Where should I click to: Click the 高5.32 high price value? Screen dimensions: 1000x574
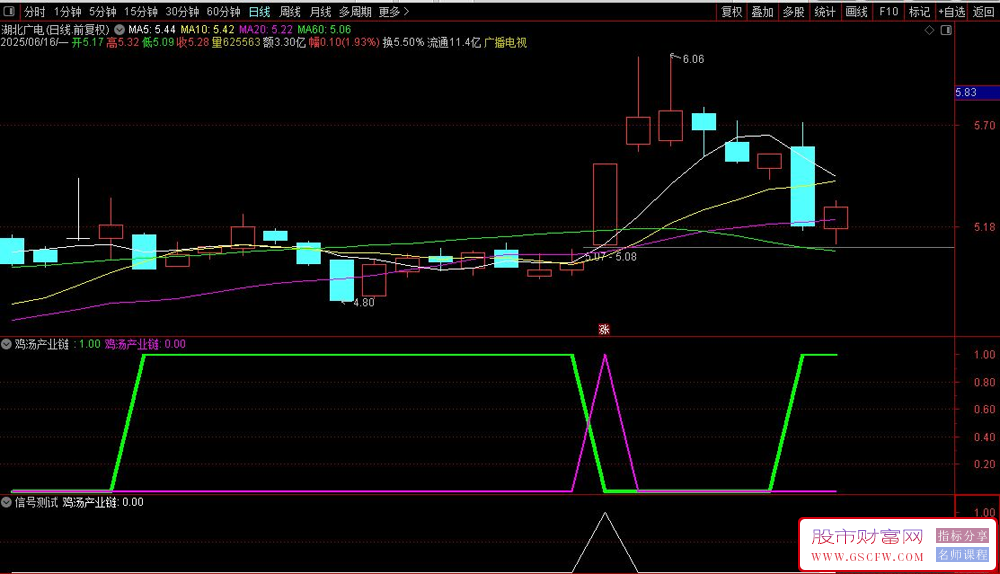click(x=122, y=43)
